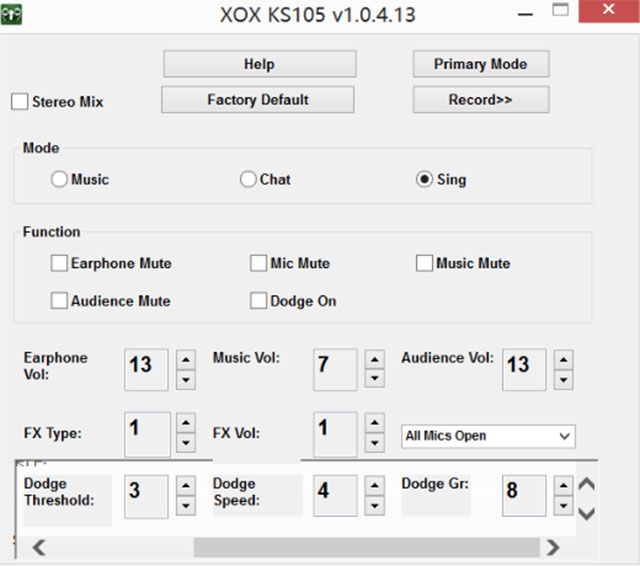640x566 pixels.
Task: Open the All Mics Open dropdown
Action: click(x=488, y=436)
